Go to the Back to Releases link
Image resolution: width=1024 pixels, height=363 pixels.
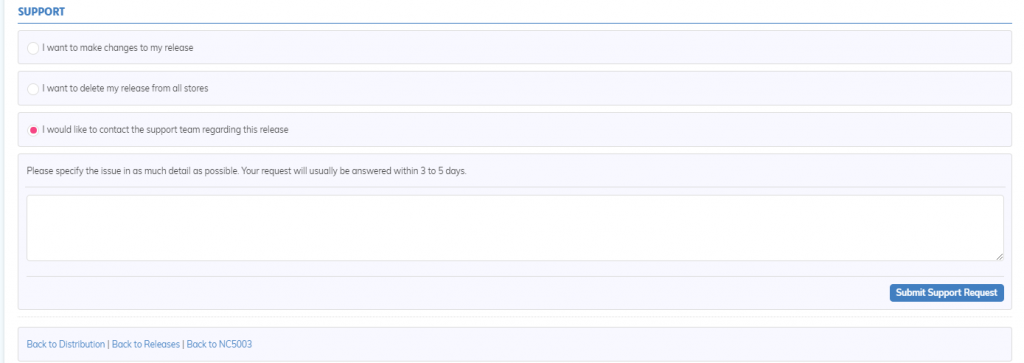146,344
